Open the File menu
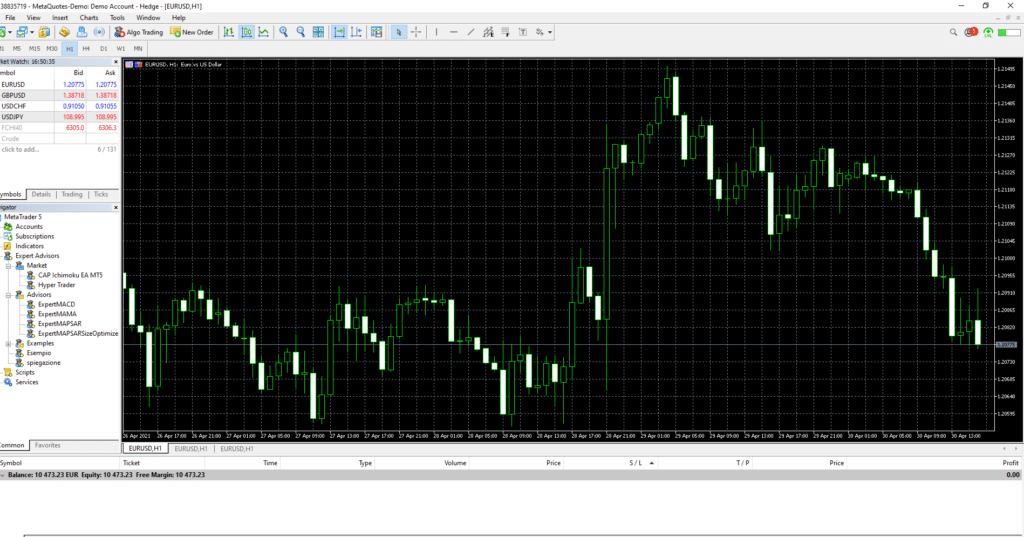Screen dimensions: 1024x537 (x=10, y=18)
